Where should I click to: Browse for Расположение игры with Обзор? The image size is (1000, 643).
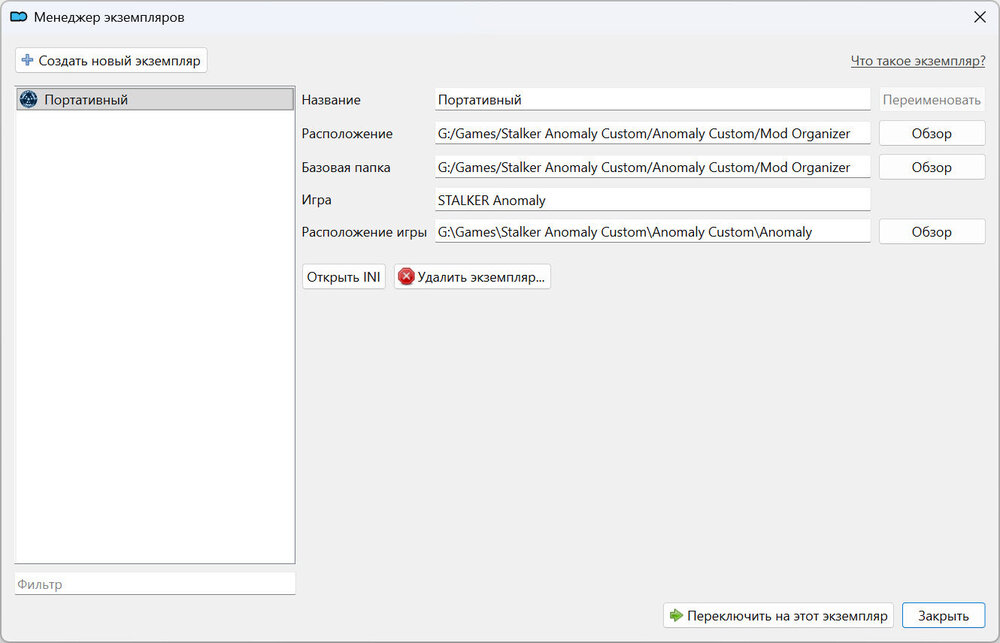tap(931, 231)
